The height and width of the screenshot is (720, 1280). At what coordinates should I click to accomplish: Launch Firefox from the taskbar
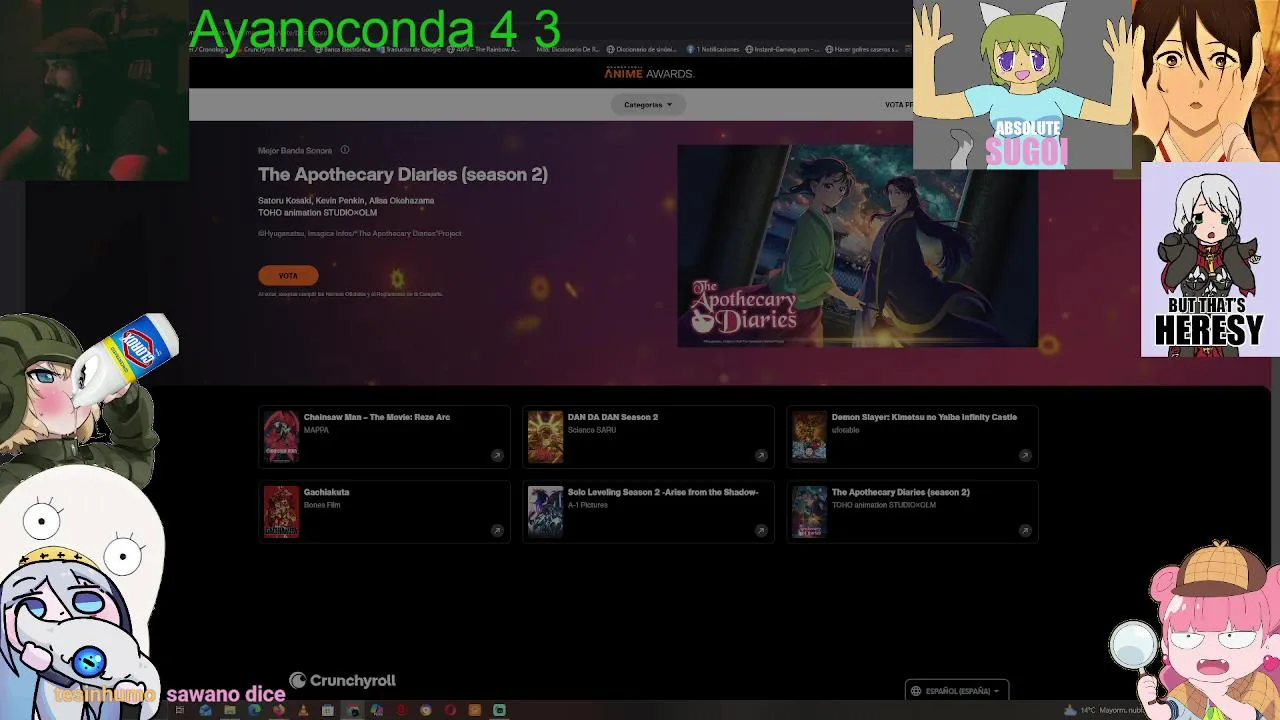278,710
